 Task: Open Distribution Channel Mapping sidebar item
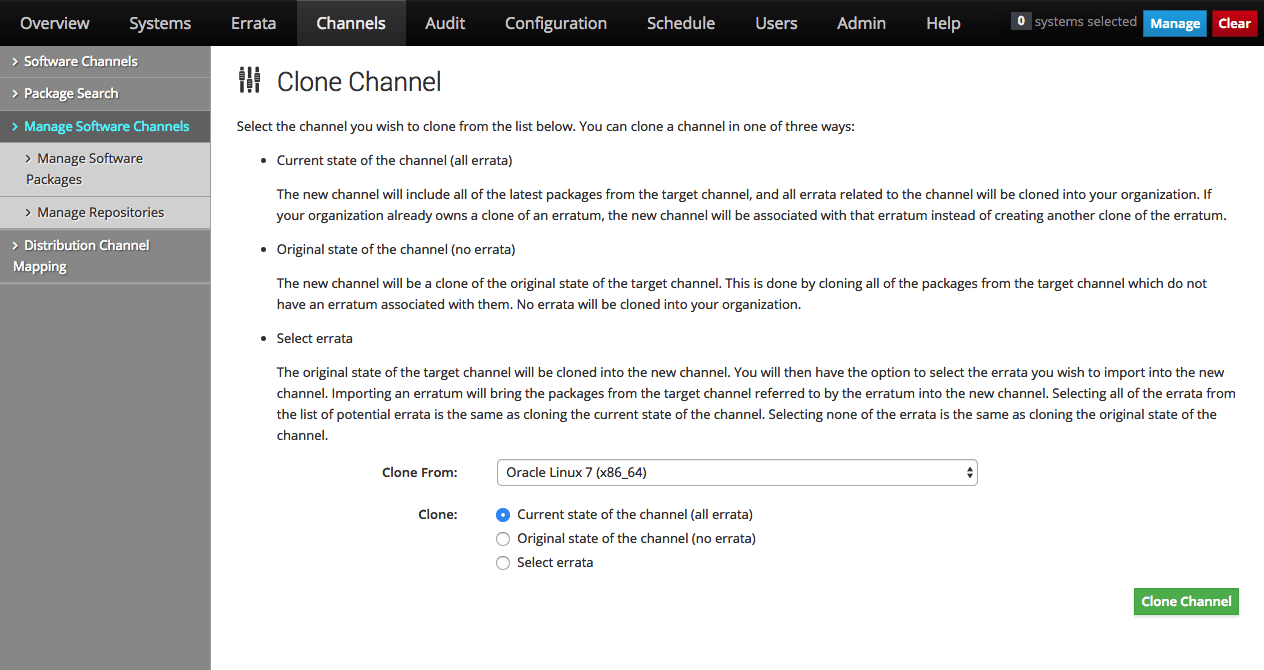tap(105, 256)
